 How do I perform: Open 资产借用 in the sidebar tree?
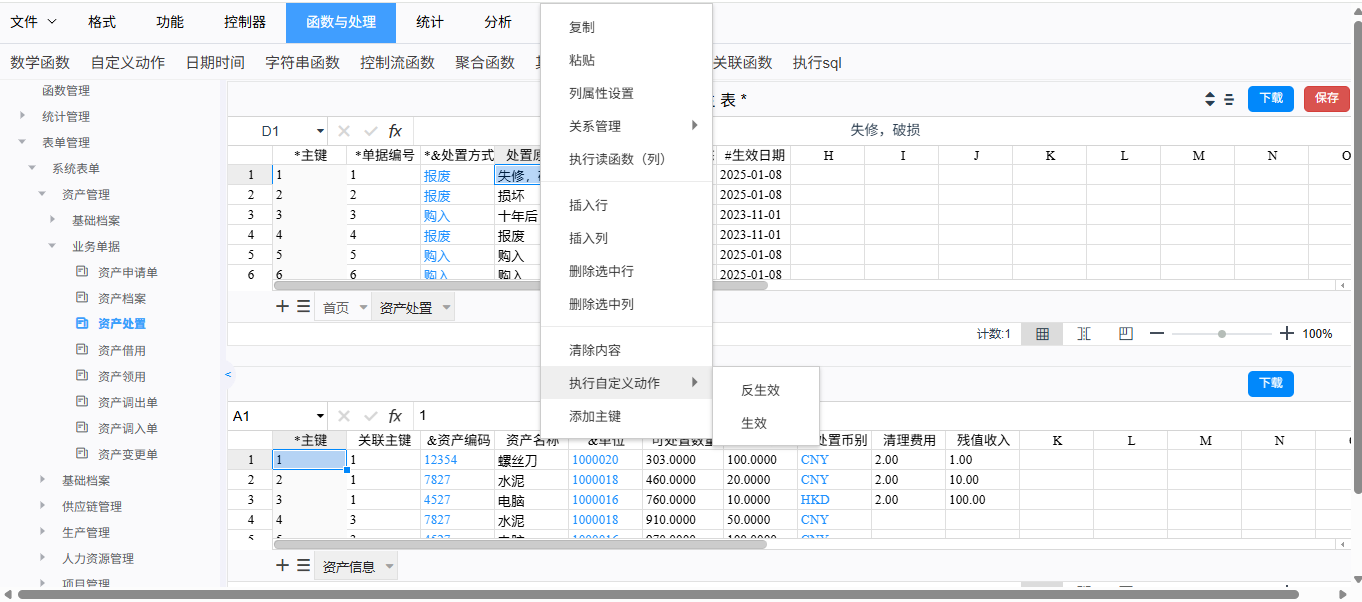121,350
